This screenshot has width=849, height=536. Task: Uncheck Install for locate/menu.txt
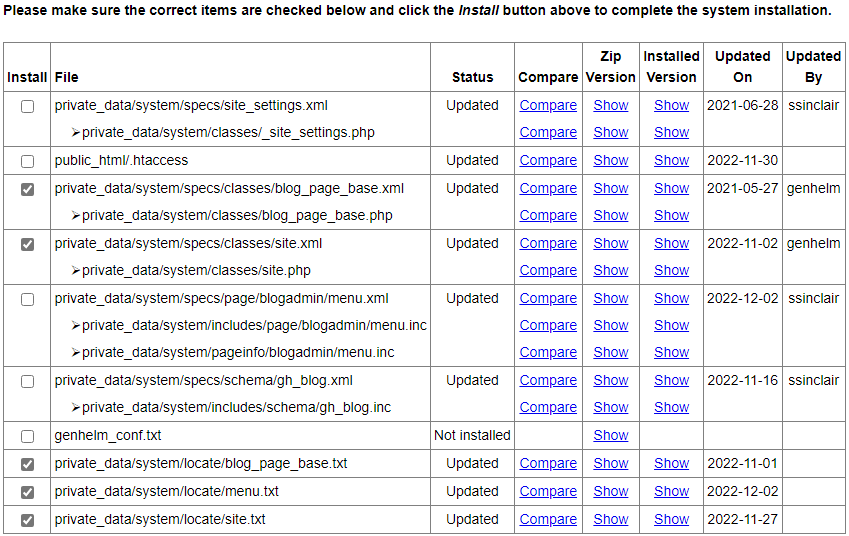tap(27, 492)
